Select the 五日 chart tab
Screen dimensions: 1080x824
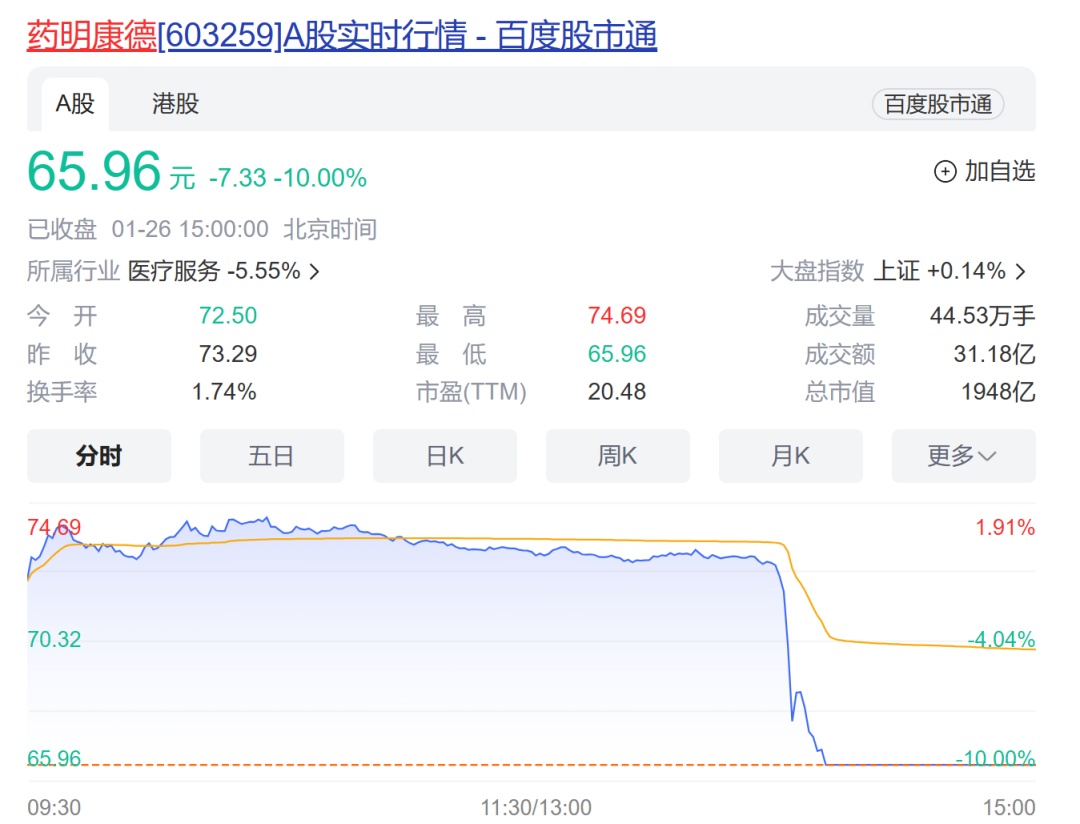click(271, 456)
